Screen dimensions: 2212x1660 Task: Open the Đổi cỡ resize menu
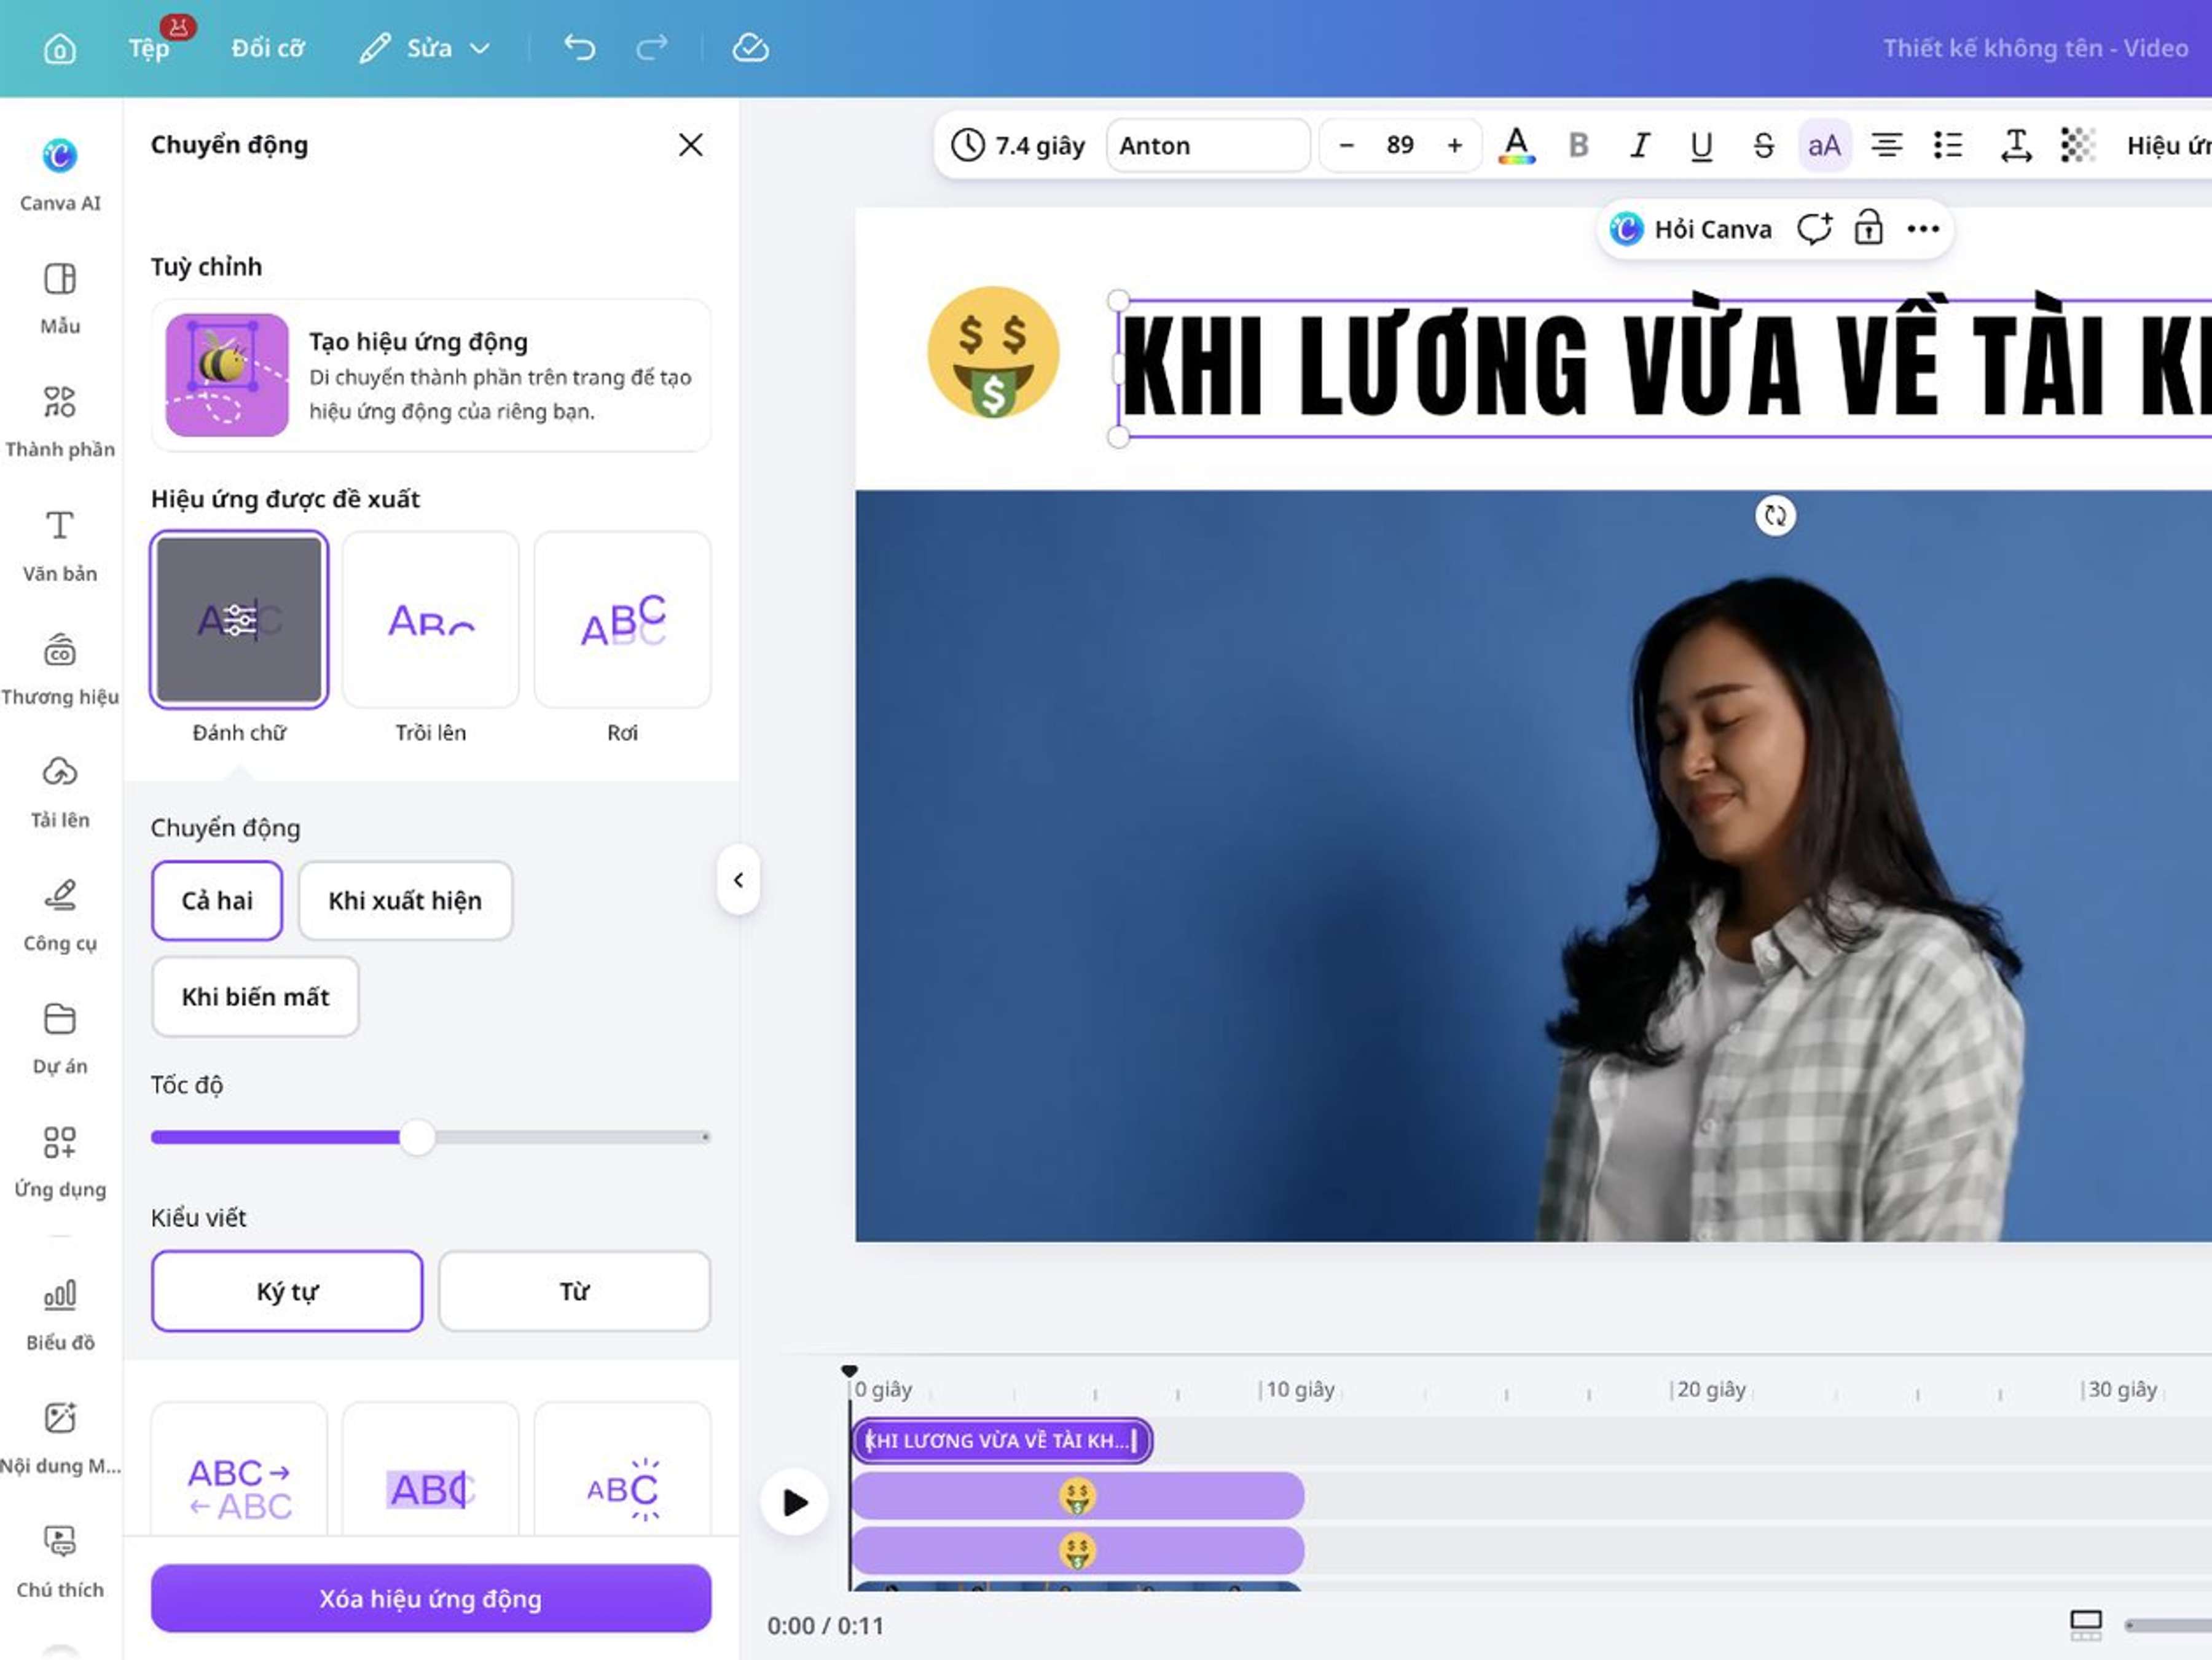click(268, 47)
